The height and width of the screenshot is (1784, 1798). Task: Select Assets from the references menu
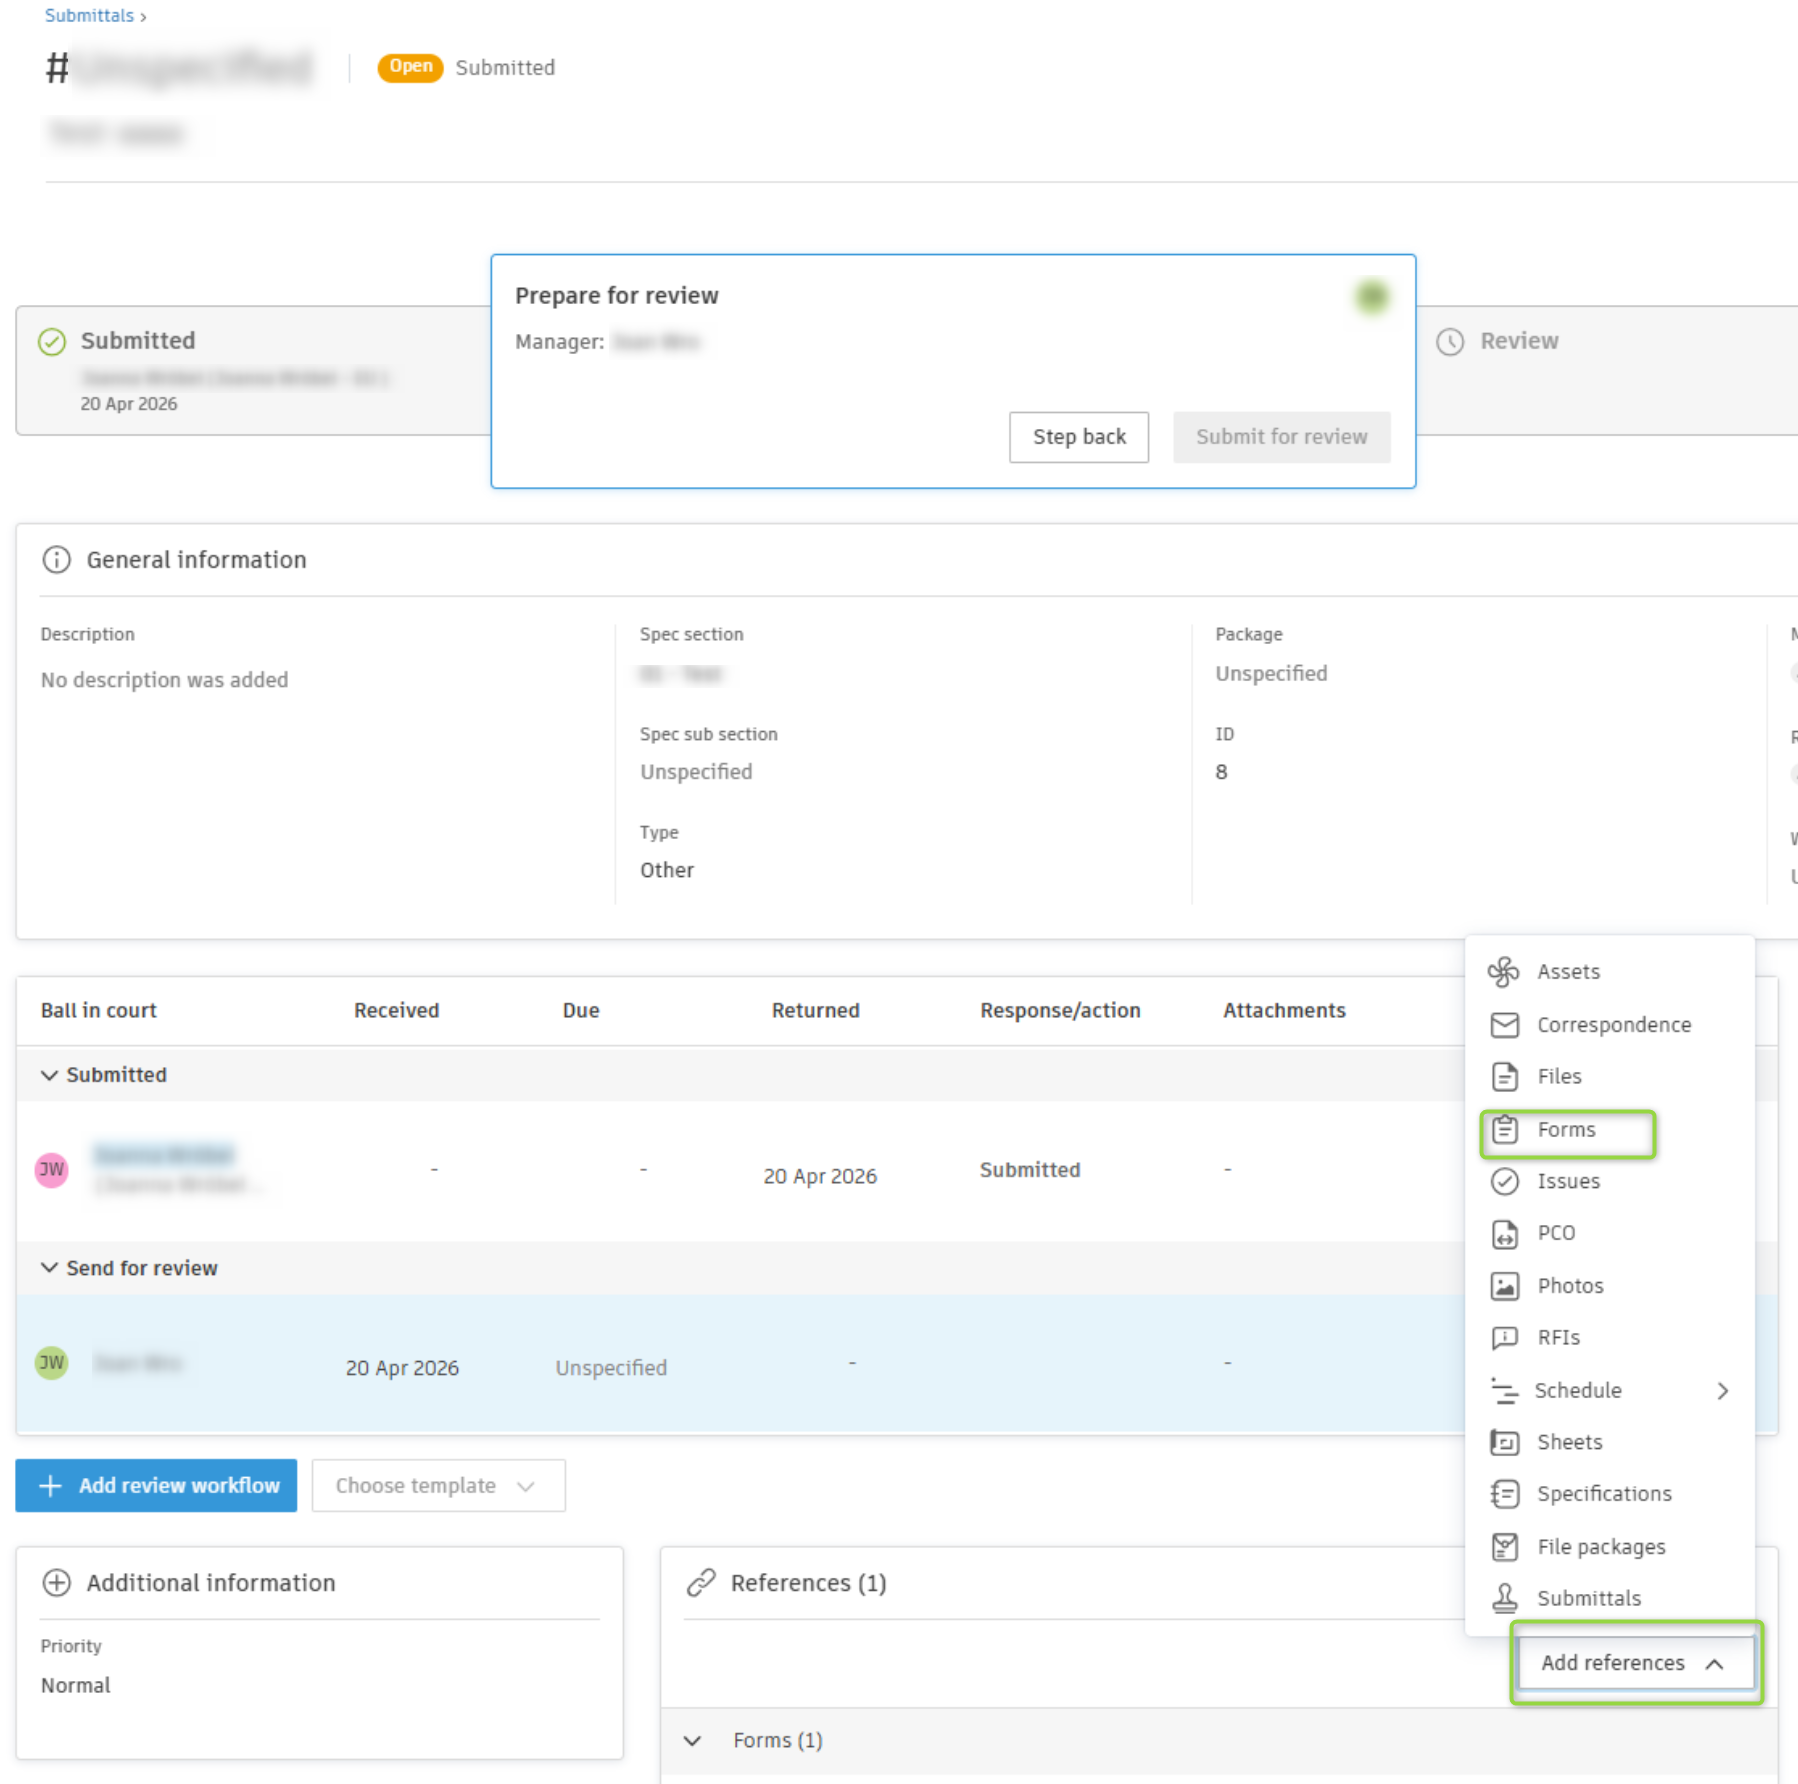coord(1610,971)
